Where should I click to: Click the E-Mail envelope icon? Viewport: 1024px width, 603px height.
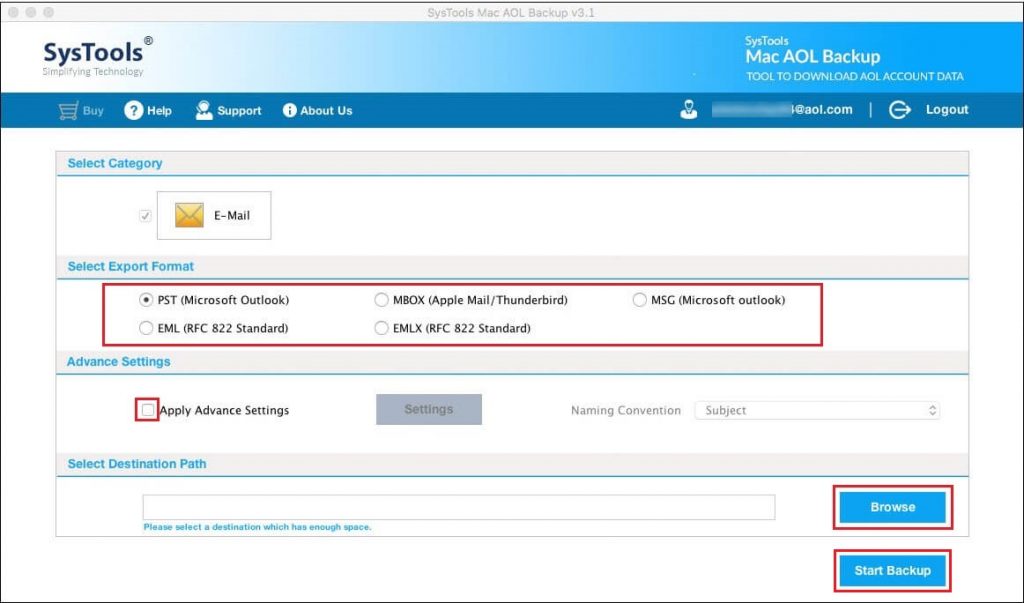pyautogui.click(x=189, y=215)
